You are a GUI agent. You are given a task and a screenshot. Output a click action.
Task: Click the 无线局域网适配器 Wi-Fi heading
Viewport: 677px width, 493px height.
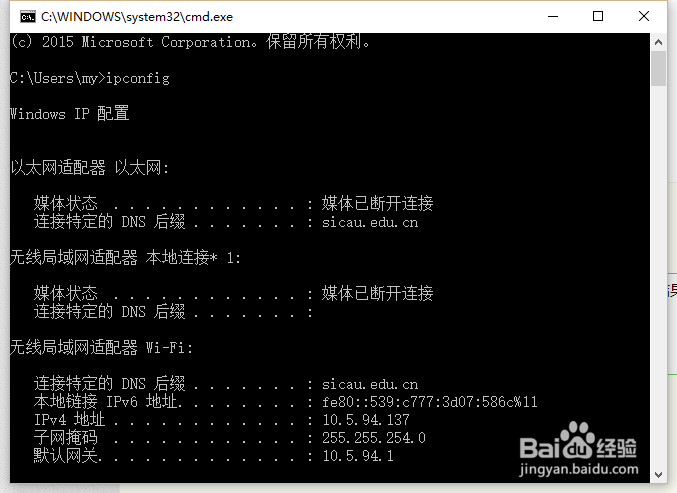click(101, 347)
